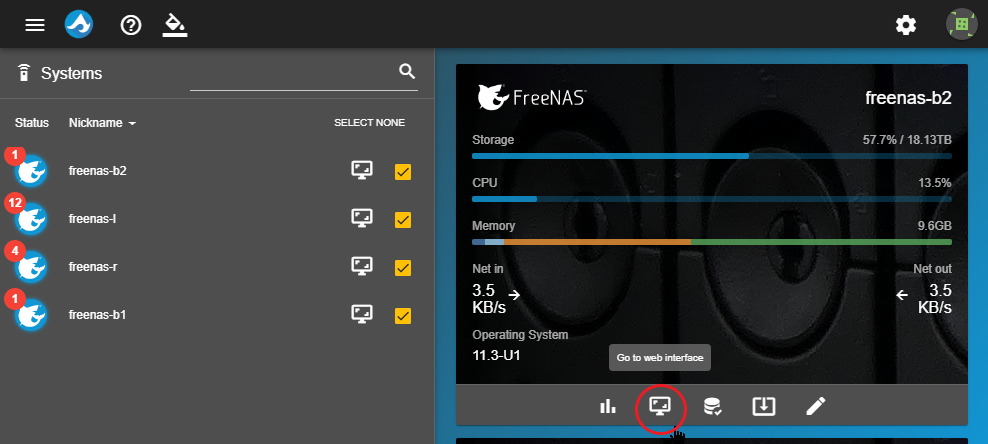Click the search magnifier in Systems panel
The width and height of the screenshot is (988, 444).
407,72
